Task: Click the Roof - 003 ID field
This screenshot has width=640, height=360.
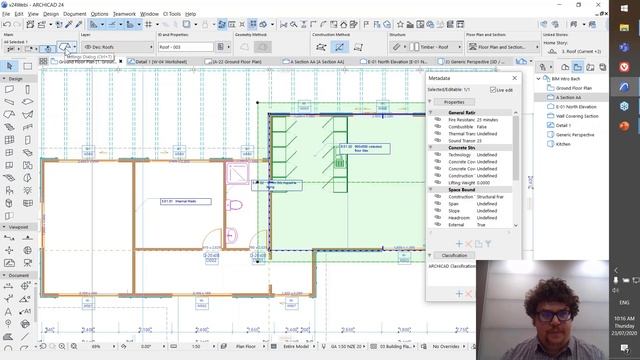Action: coord(186,47)
